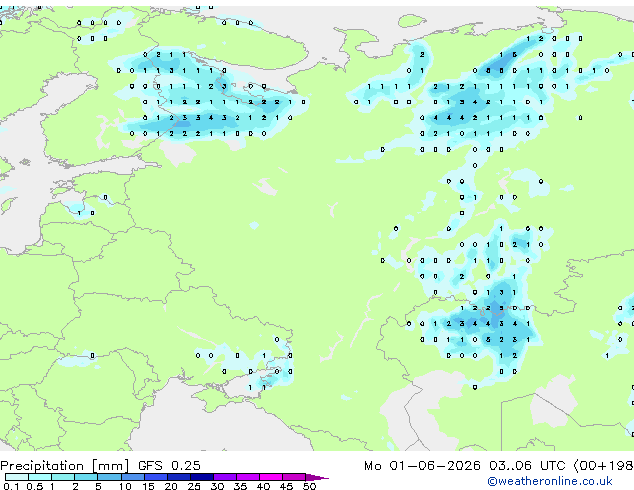
Task: Click the 20 legend scale number
Action: click(x=171, y=486)
